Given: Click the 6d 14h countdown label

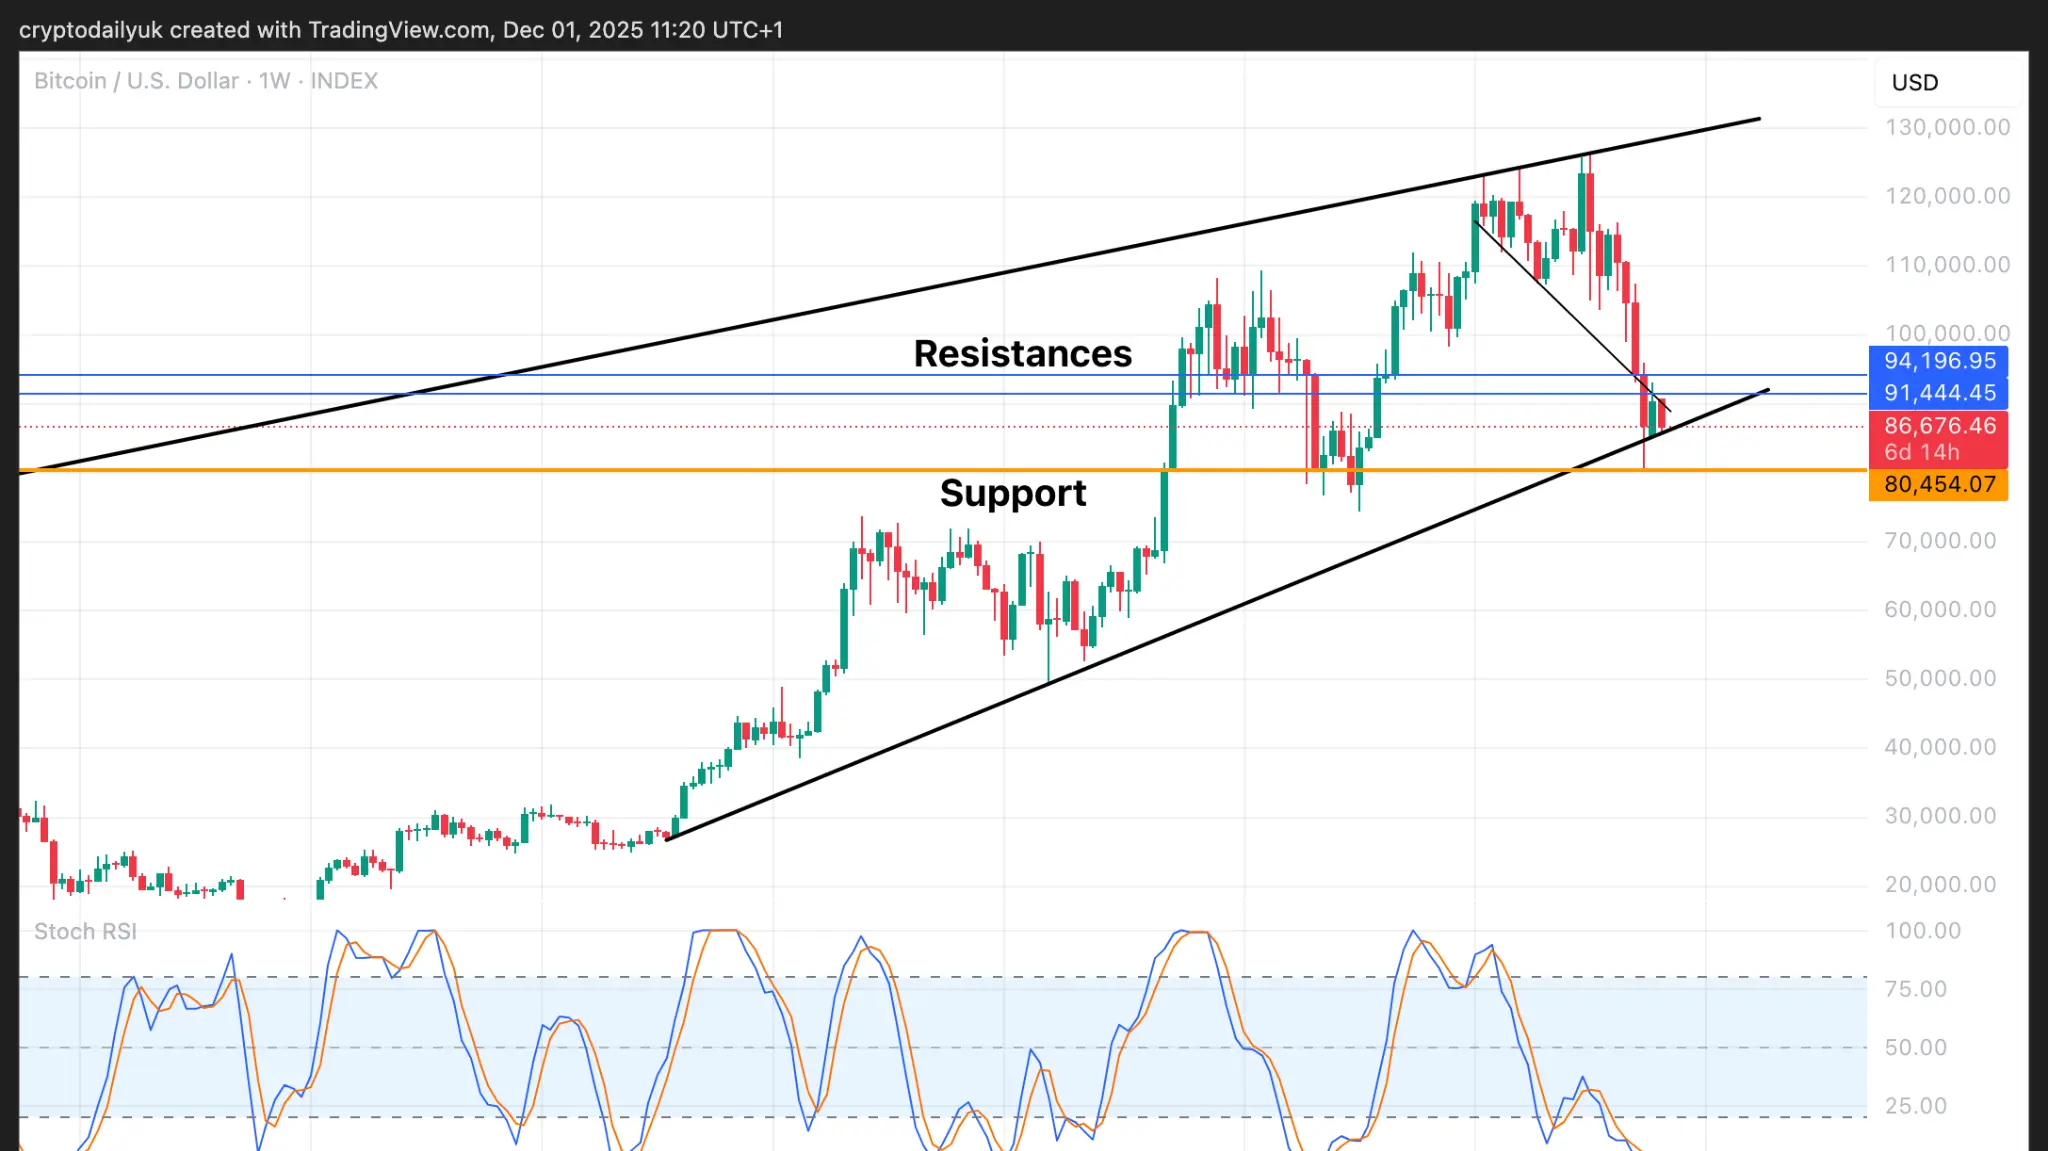Looking at the screenshot, I should [x=1921, y=453].
